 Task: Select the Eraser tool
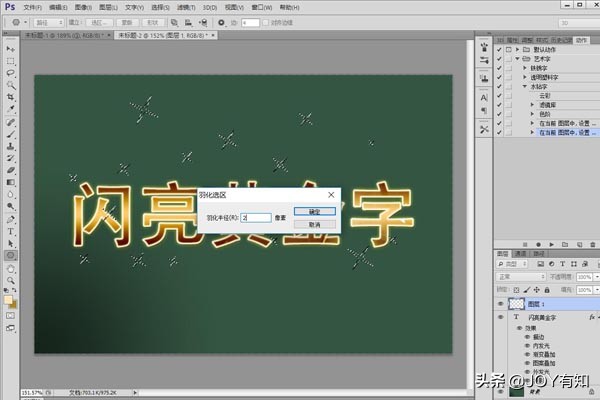click(x=10, y=170)
